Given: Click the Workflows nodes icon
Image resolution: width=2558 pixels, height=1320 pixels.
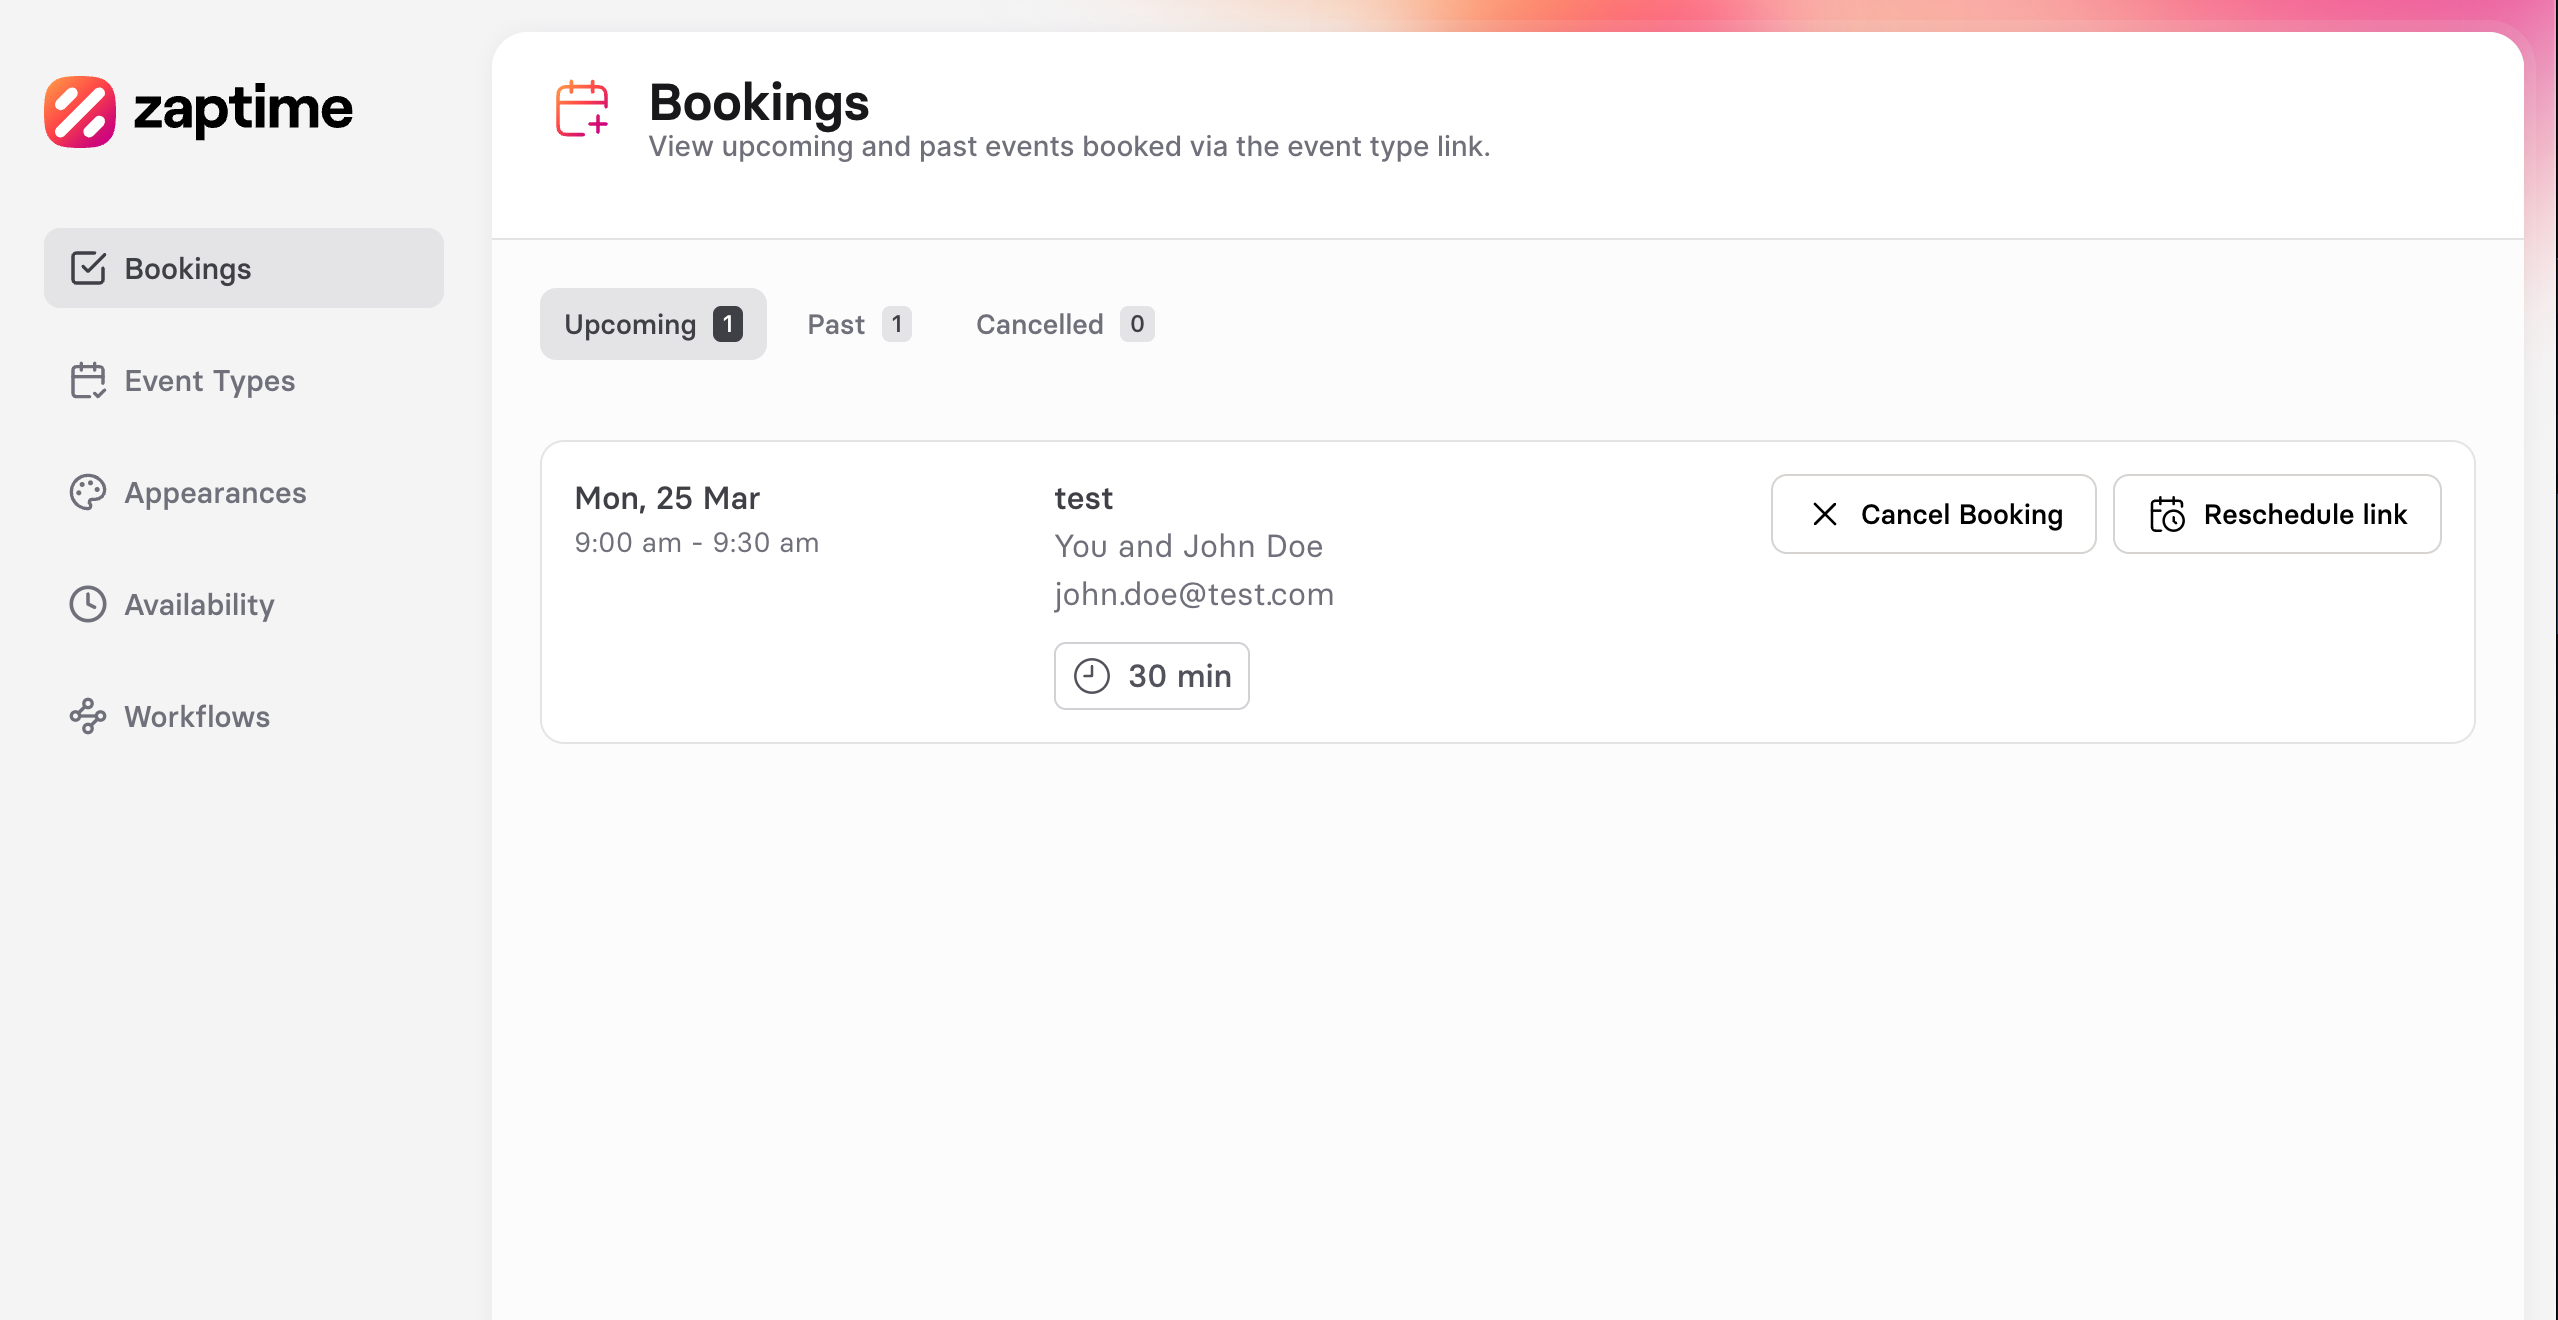Looking at the screenshot, I should [x=88, y=716].
